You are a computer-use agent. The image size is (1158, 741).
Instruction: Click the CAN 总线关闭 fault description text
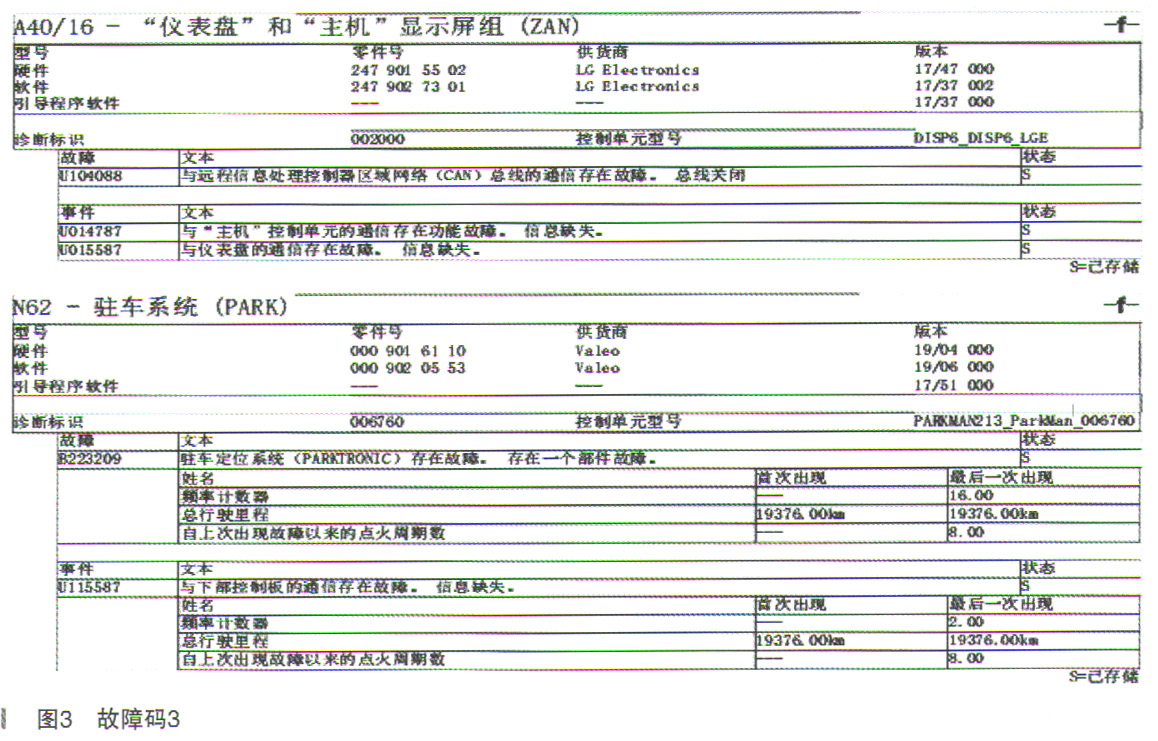pyautogui.click(x=464, y=176)
